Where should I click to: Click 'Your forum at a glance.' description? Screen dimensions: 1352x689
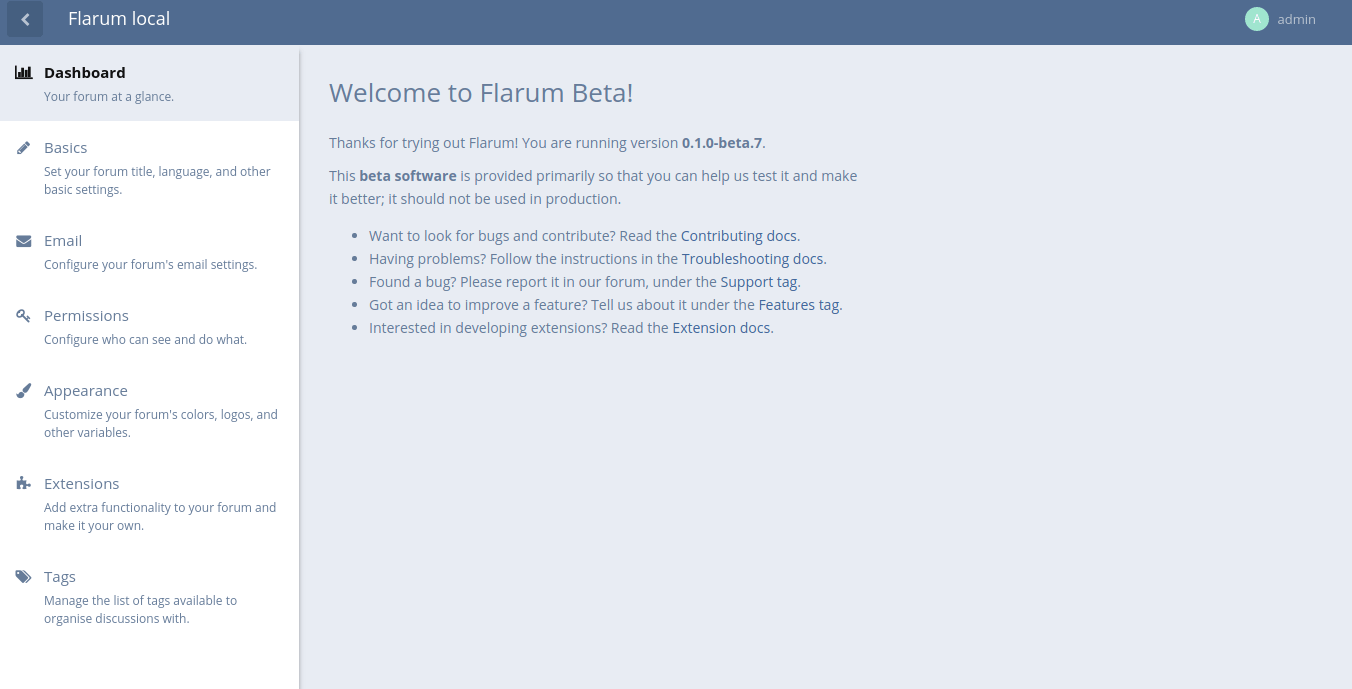coord(109,97)
